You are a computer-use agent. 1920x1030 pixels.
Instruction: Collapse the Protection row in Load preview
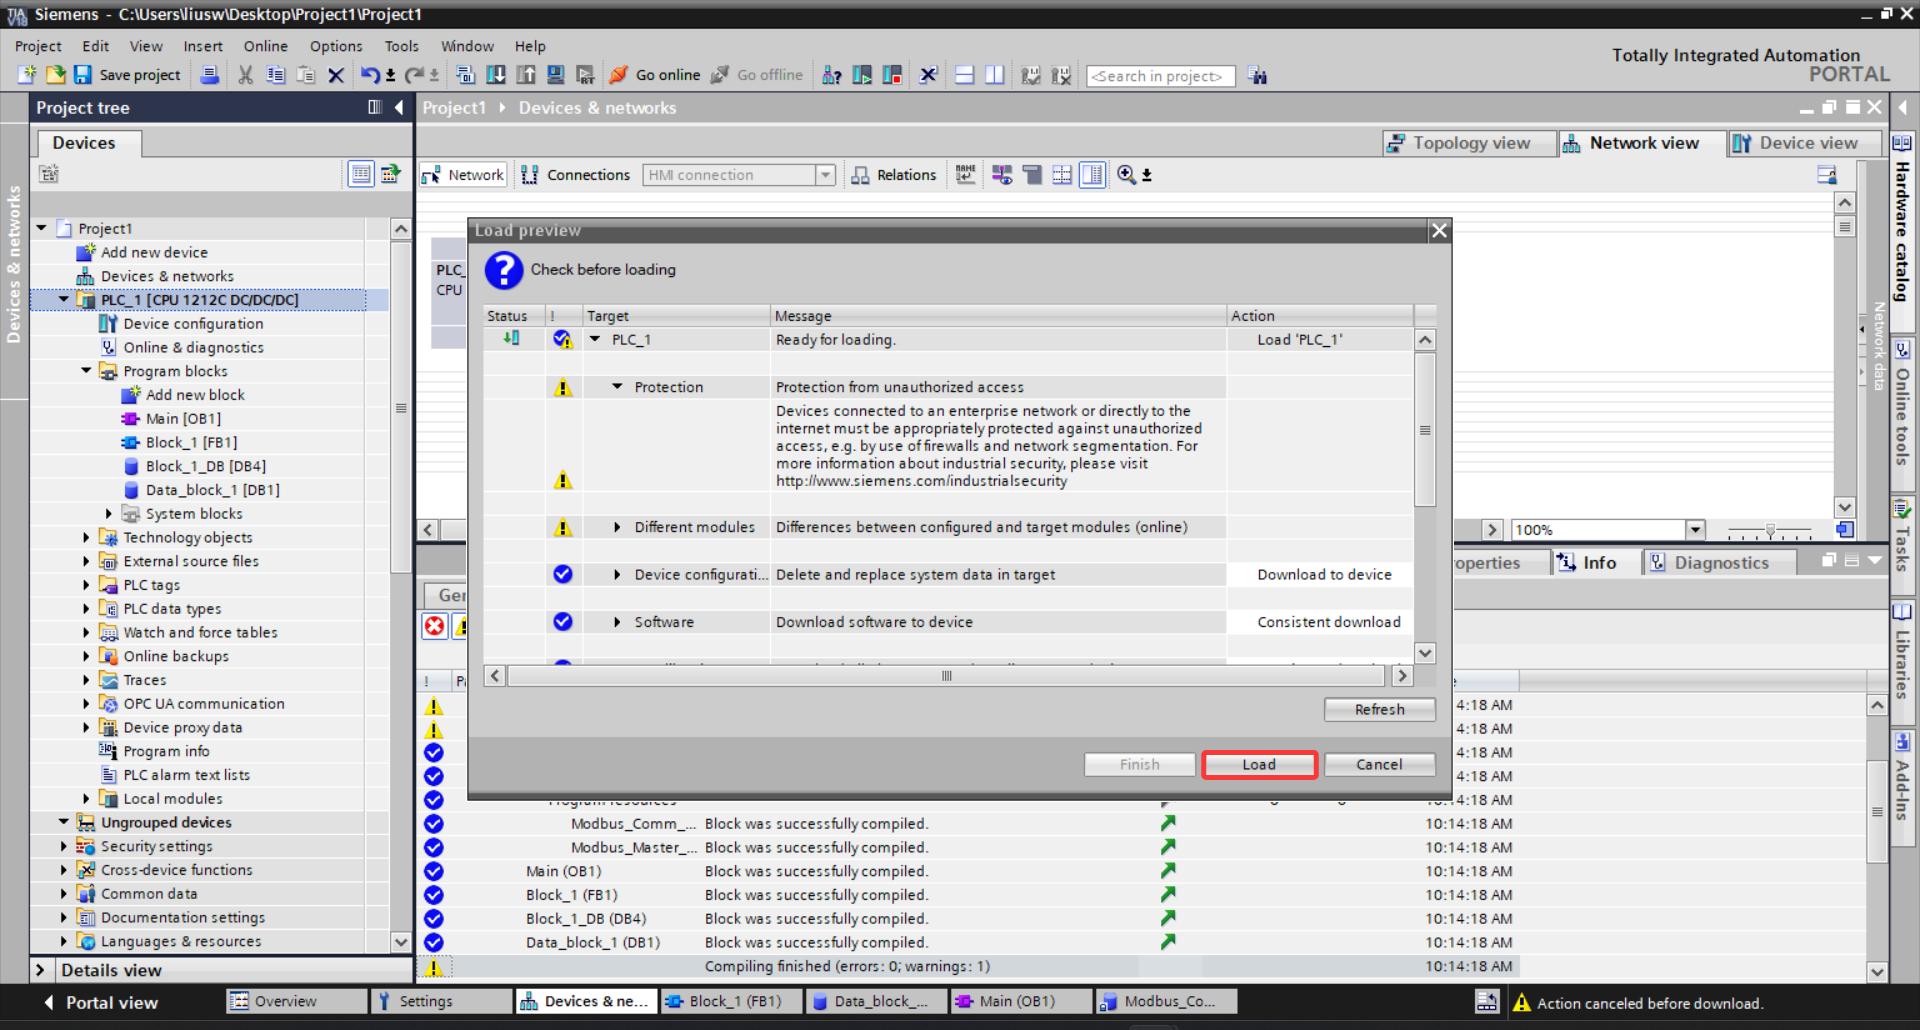pyautogui.click(x=617, y=387)
